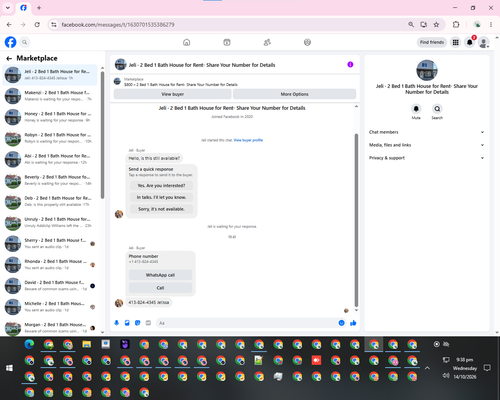500x400 pixels.
Task: Open Chrome three-dot menu
Action: (x=491, y=24)
